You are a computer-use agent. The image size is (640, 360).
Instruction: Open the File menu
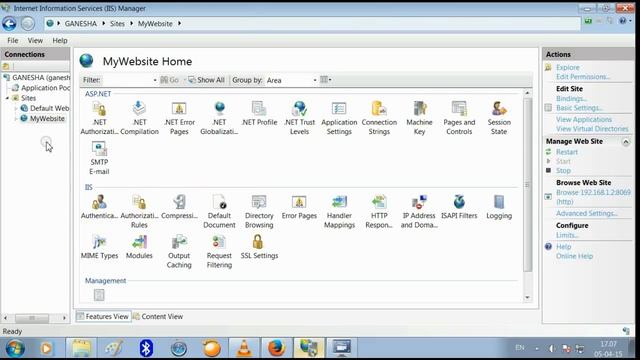tap(13, 40)
